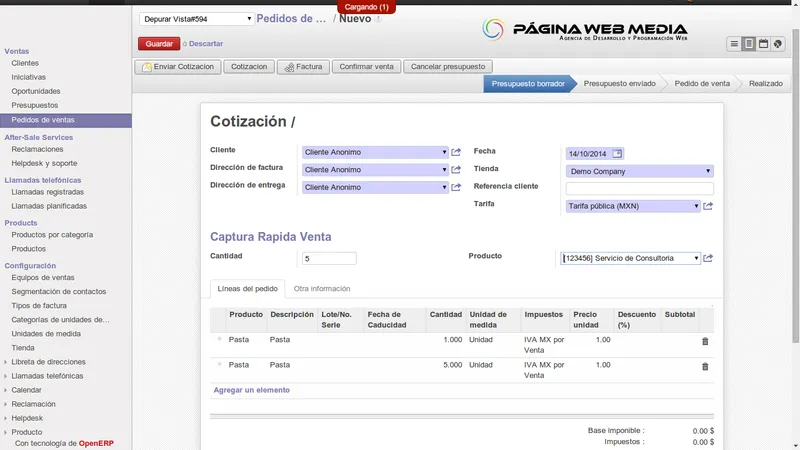
Task: Click drag handle of first Pasta row
Action: point(219,339)
